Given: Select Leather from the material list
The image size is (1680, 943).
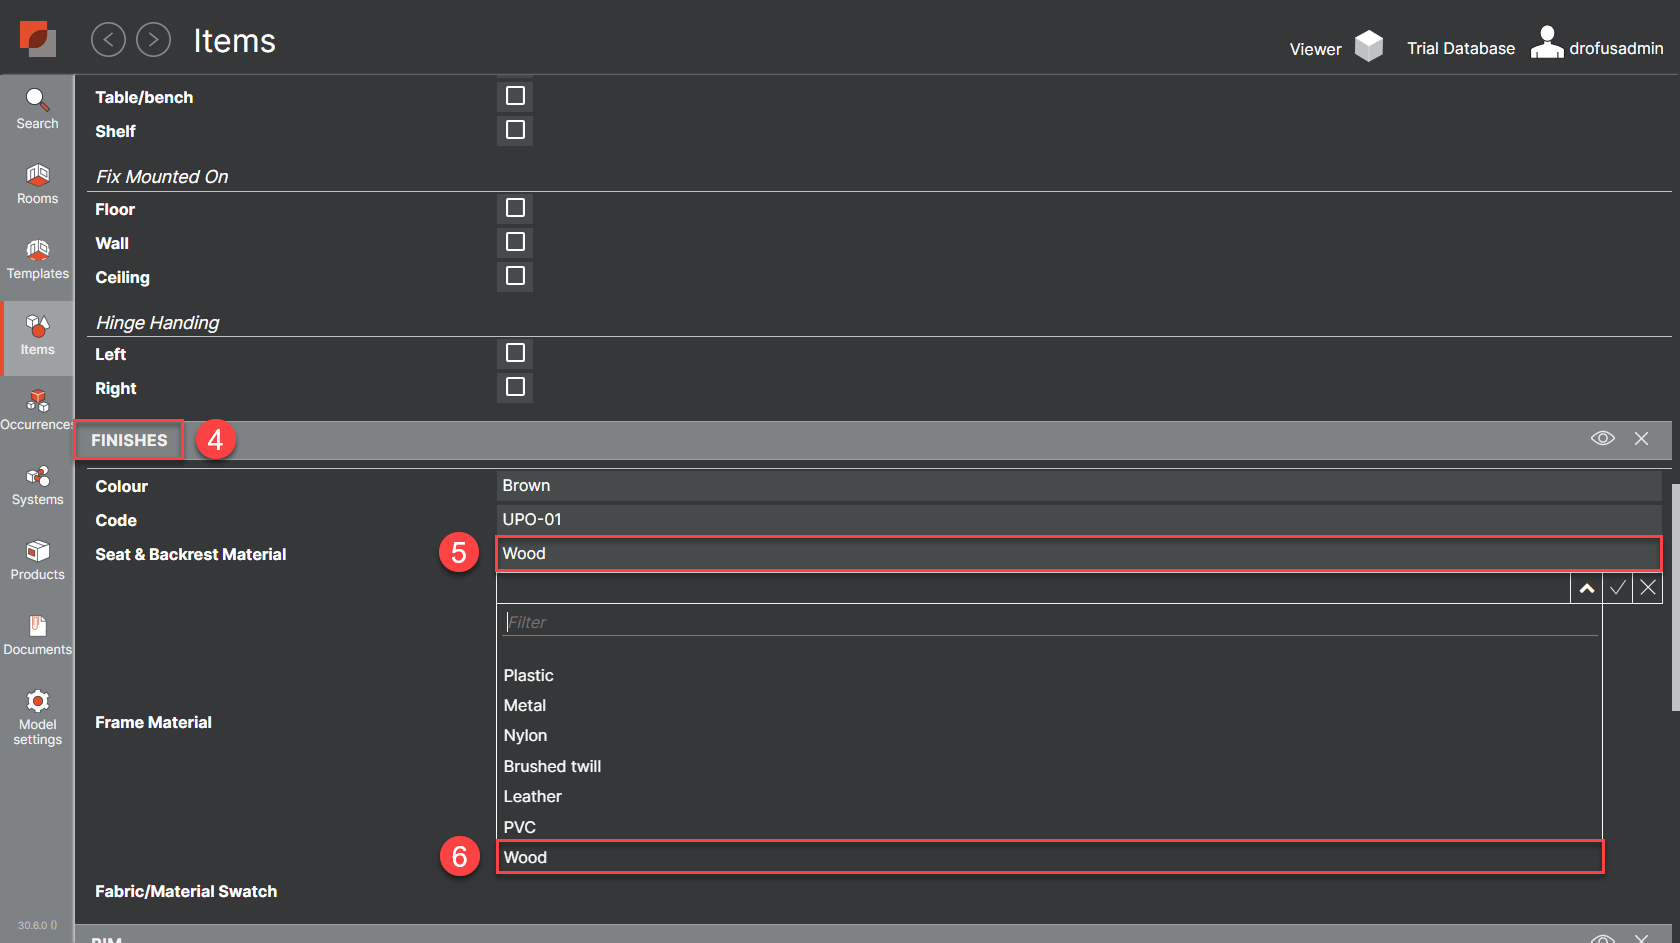Looking at the screenshot, I should tap(532, 797).
